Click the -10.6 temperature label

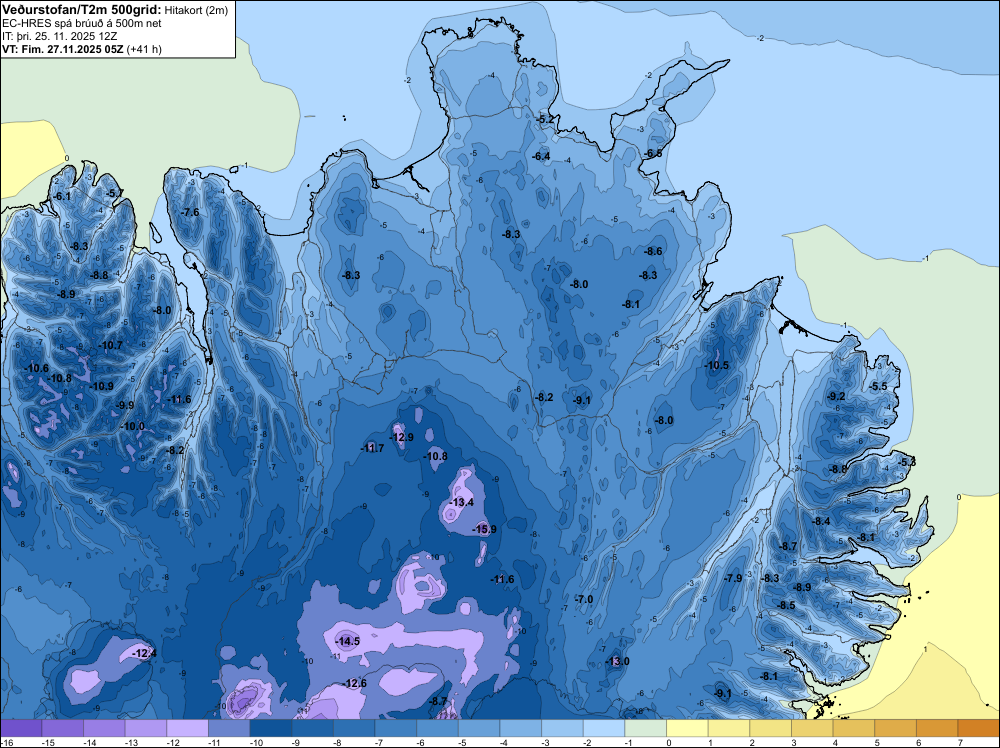click(36, 368)
